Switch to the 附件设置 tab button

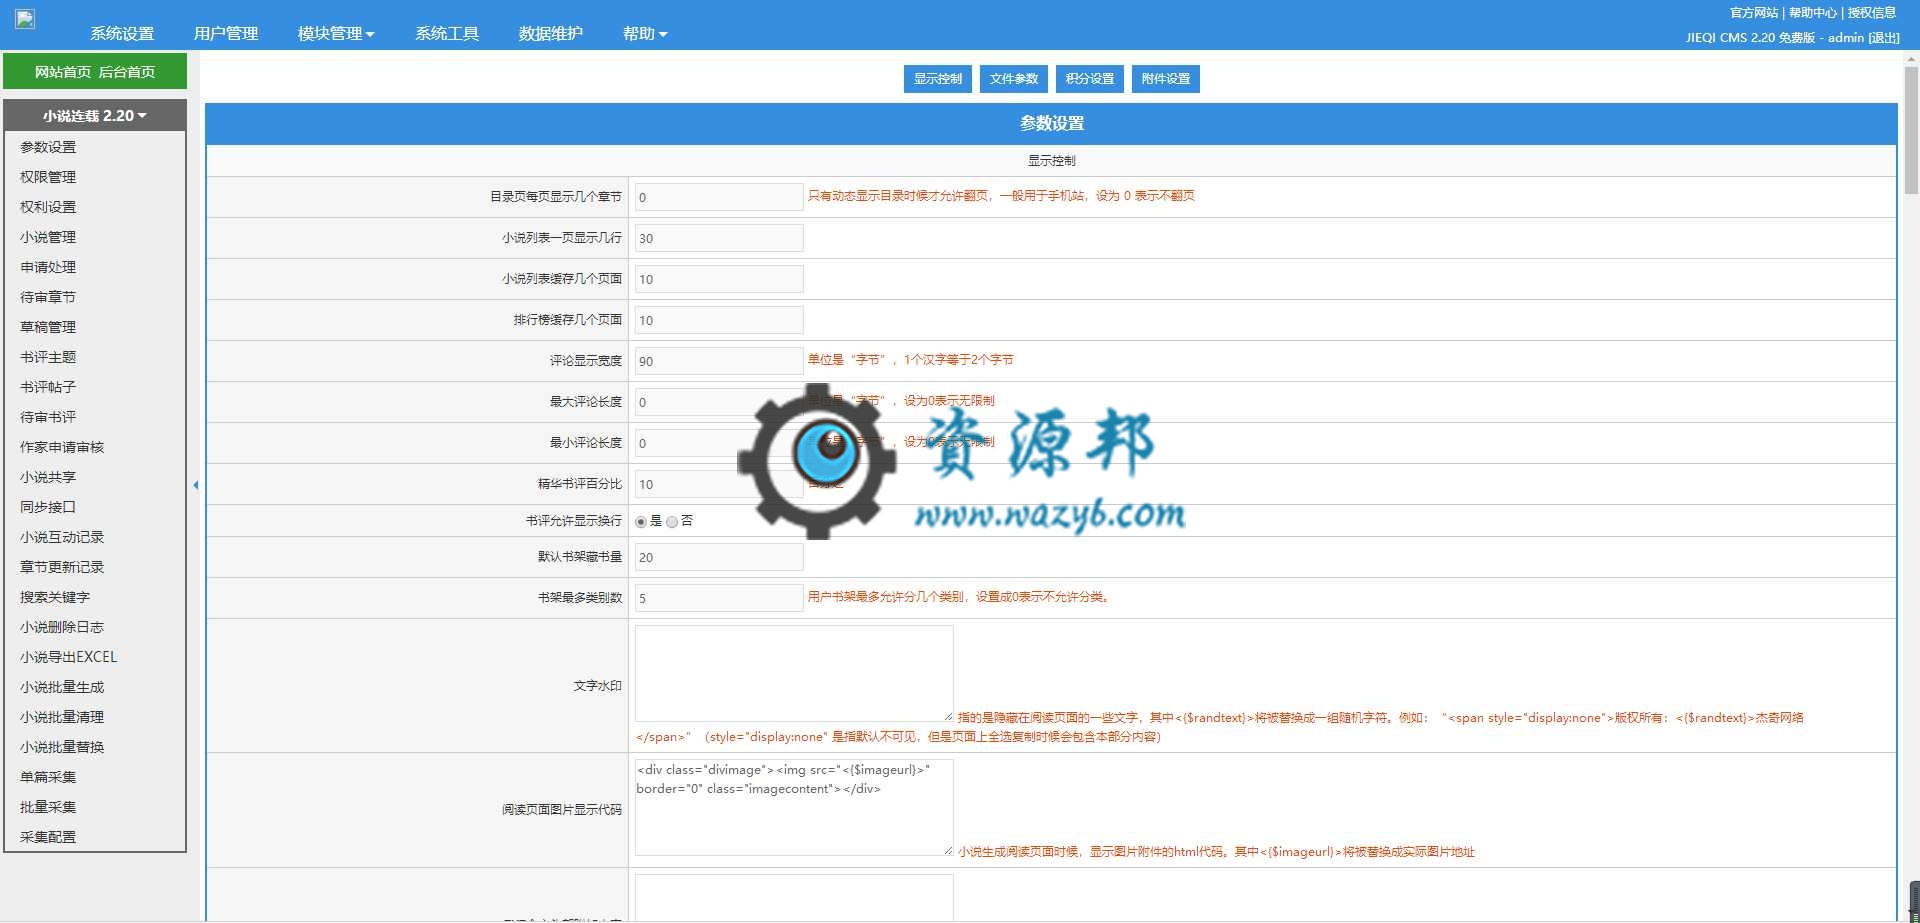[x=1166, y=79]
